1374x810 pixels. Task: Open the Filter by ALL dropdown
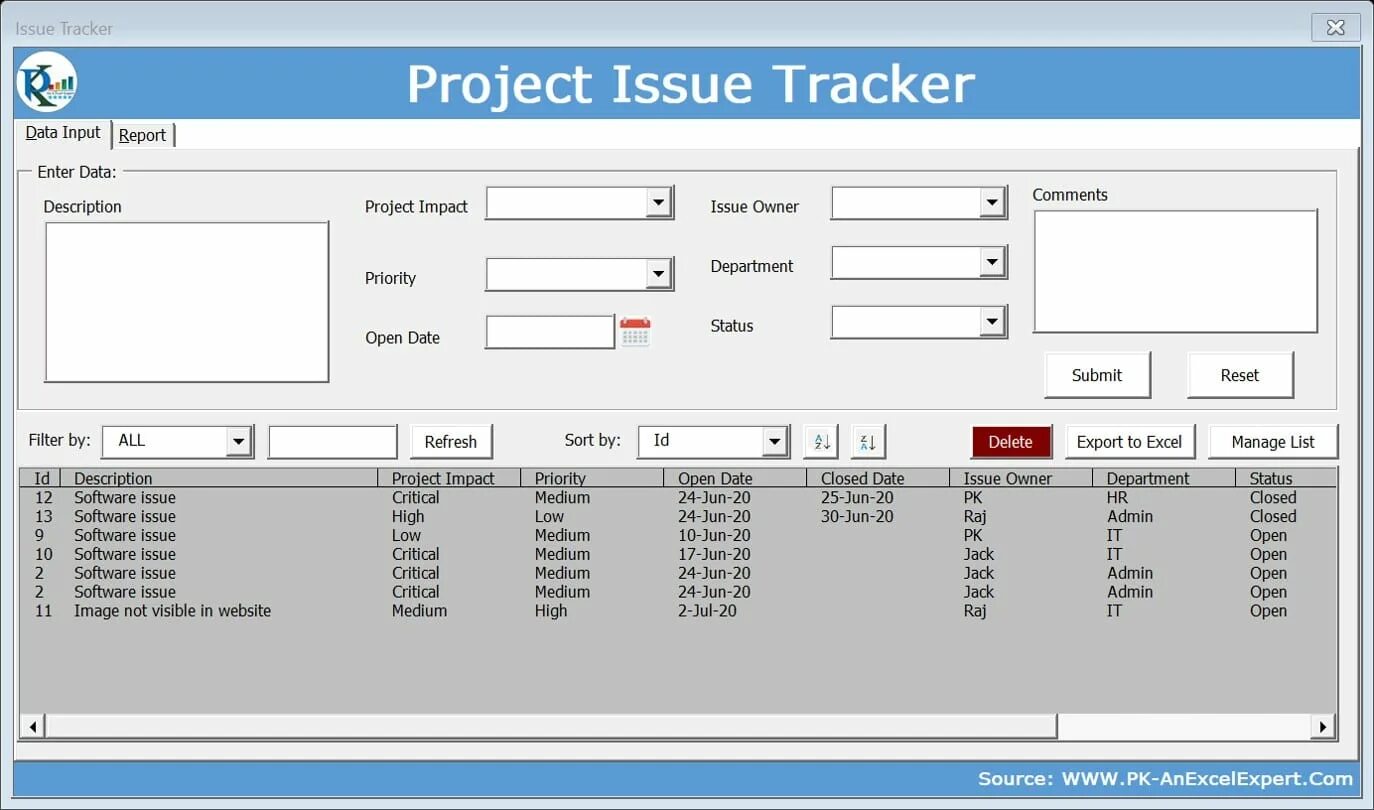[238, 441]
